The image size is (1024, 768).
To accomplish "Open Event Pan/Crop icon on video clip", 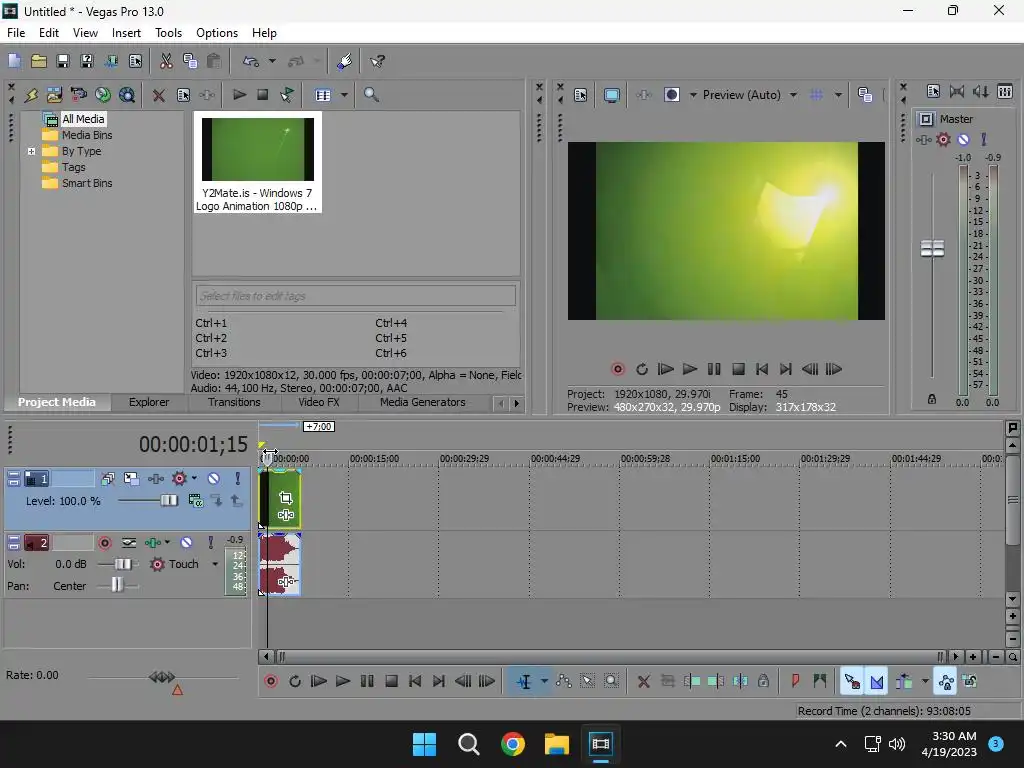I will point(285,498).
